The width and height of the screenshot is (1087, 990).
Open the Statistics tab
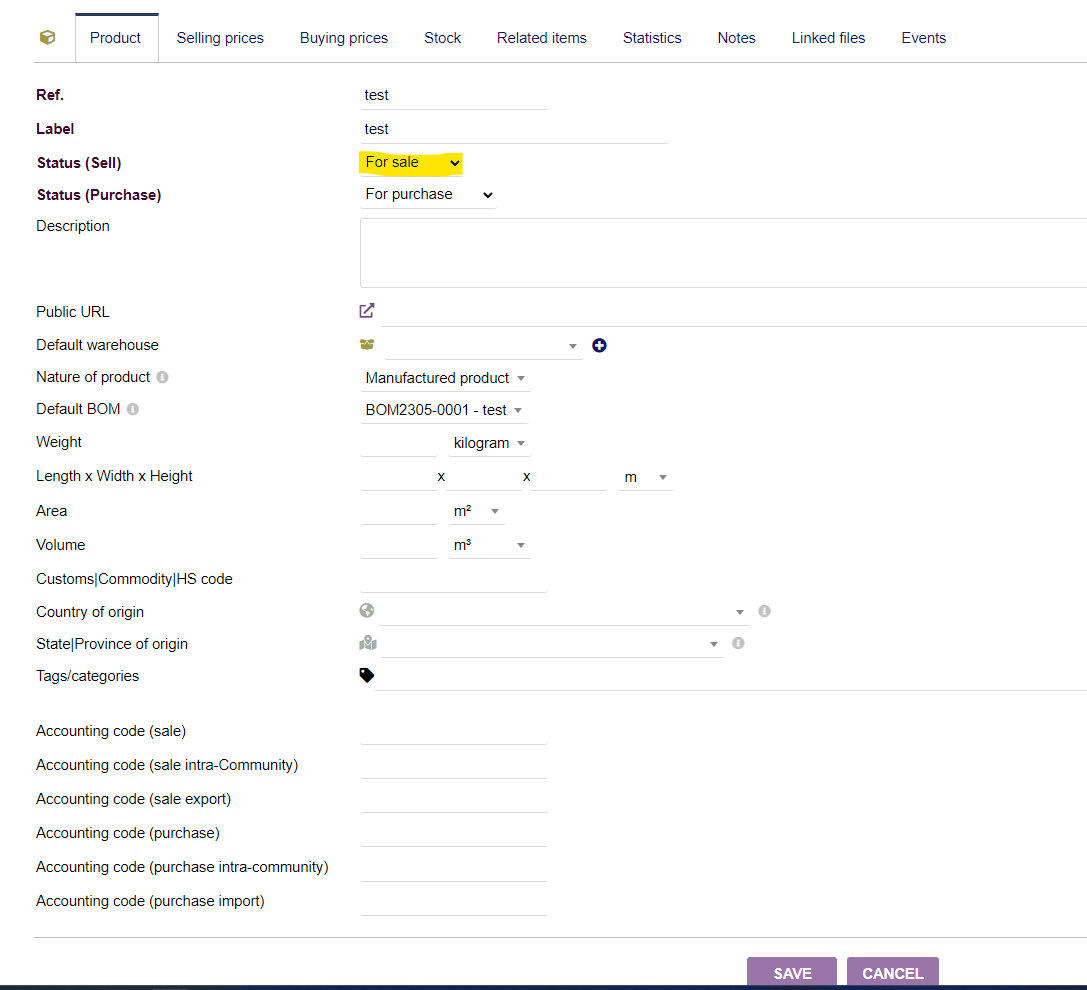(652, 38)
